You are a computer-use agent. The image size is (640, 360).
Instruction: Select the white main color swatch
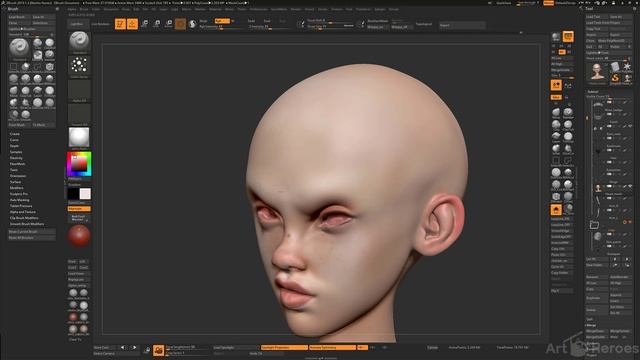click(85, 194)
